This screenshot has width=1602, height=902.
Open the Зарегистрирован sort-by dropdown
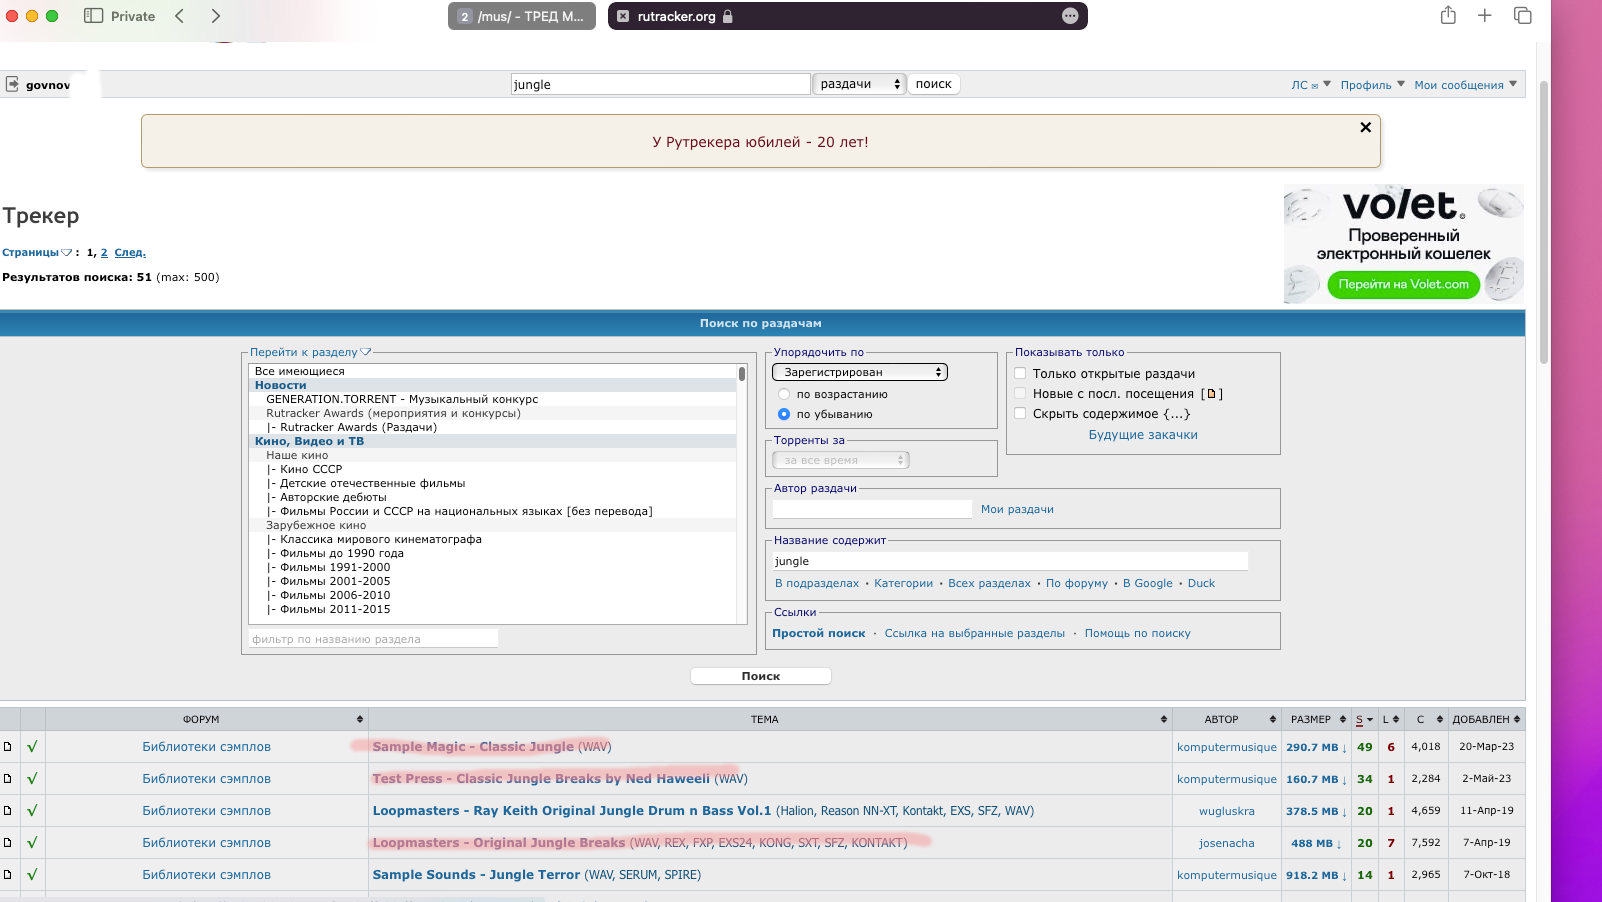coord(860,372)
